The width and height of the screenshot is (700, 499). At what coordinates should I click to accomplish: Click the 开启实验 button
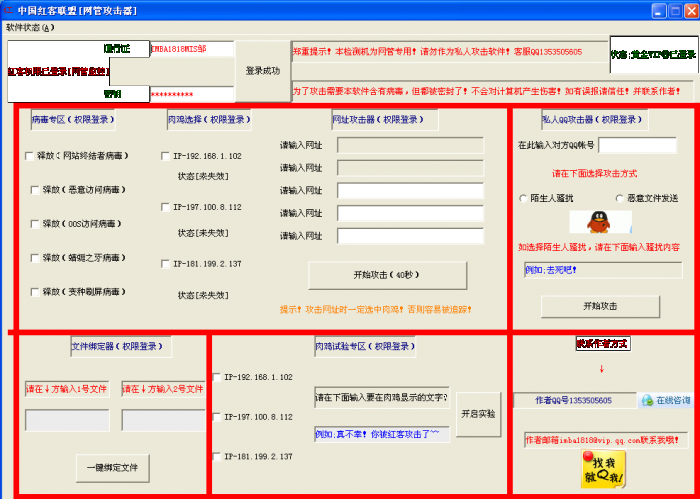pyautogui.click(x=479, y=414)
